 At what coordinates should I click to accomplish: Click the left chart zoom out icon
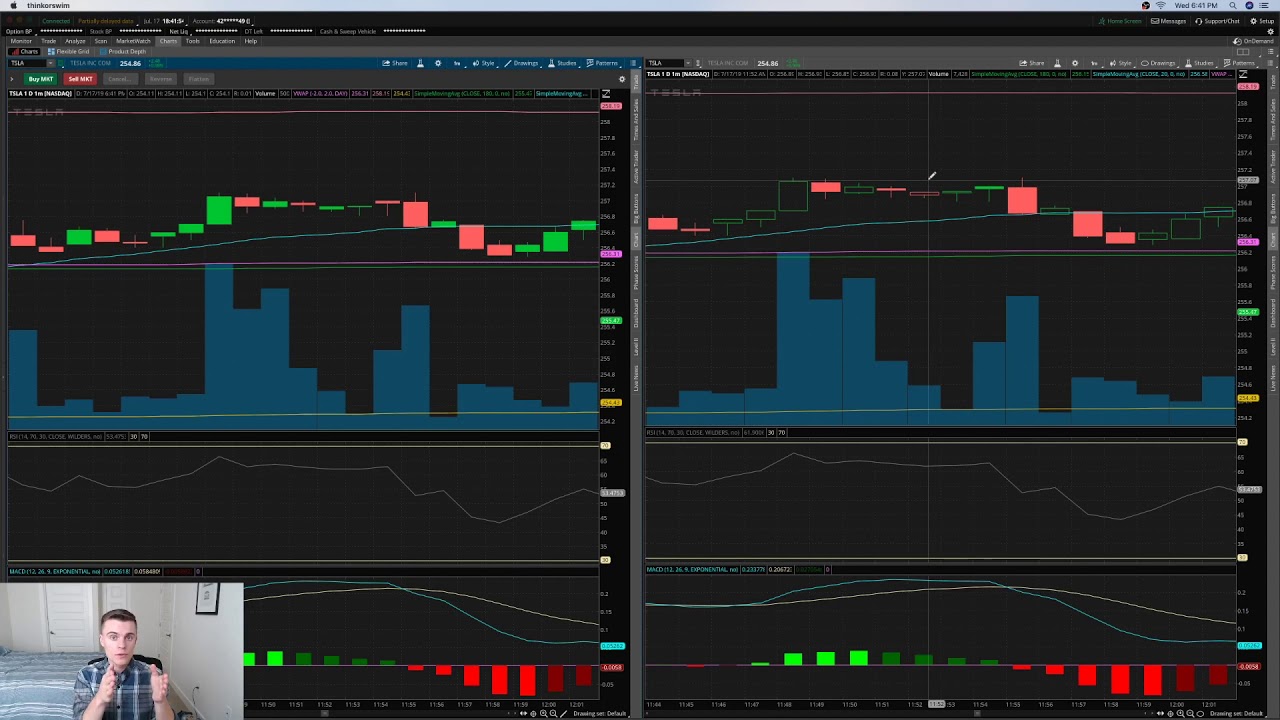554,713
